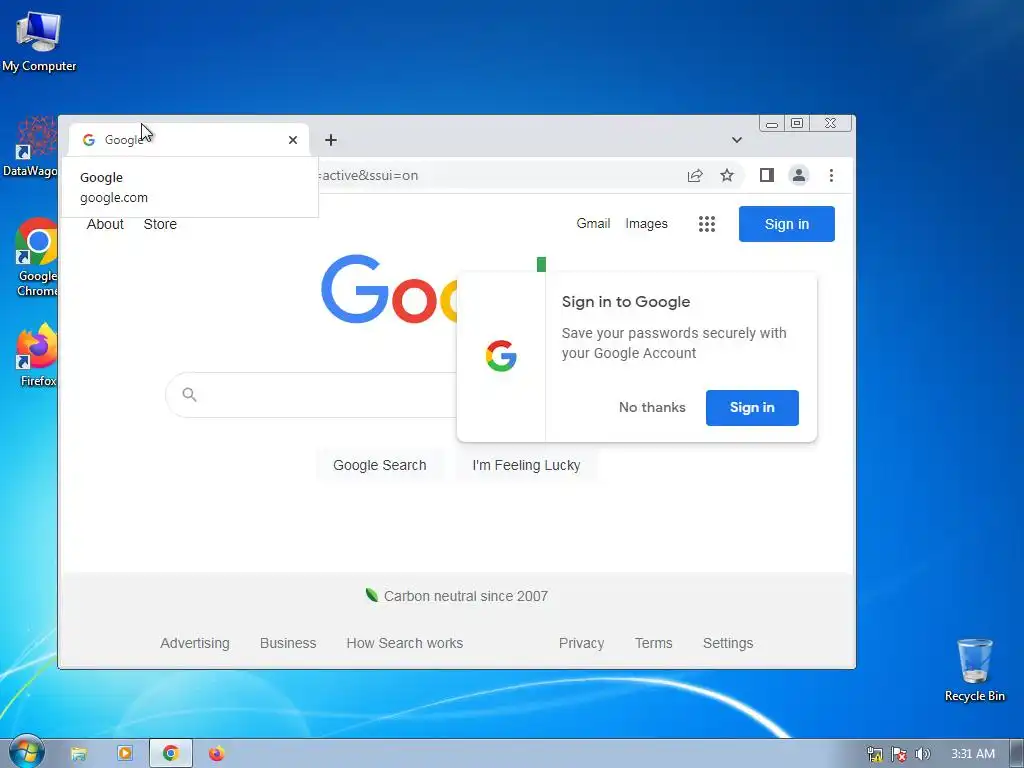Open the Terms footer link
This screenshot has width=1024, height=768.
653,643
